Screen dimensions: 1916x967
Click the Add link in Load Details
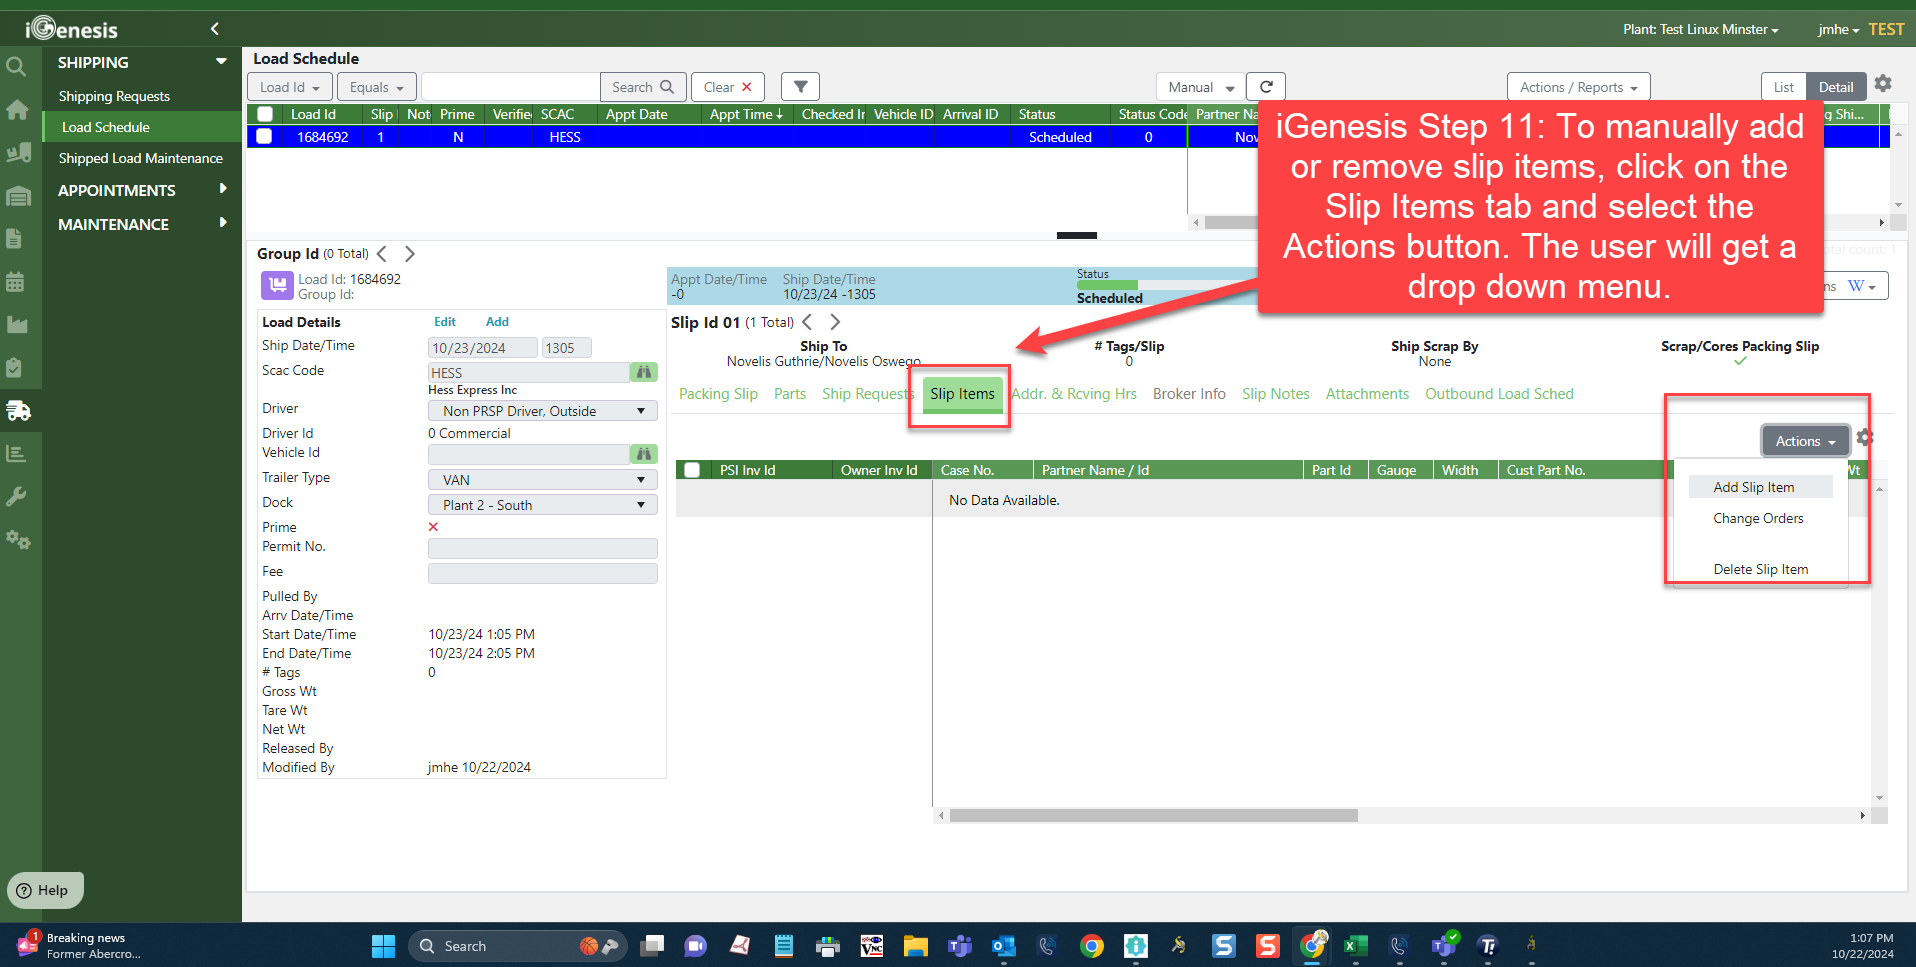pyautogui.click(x=497, y=322)
